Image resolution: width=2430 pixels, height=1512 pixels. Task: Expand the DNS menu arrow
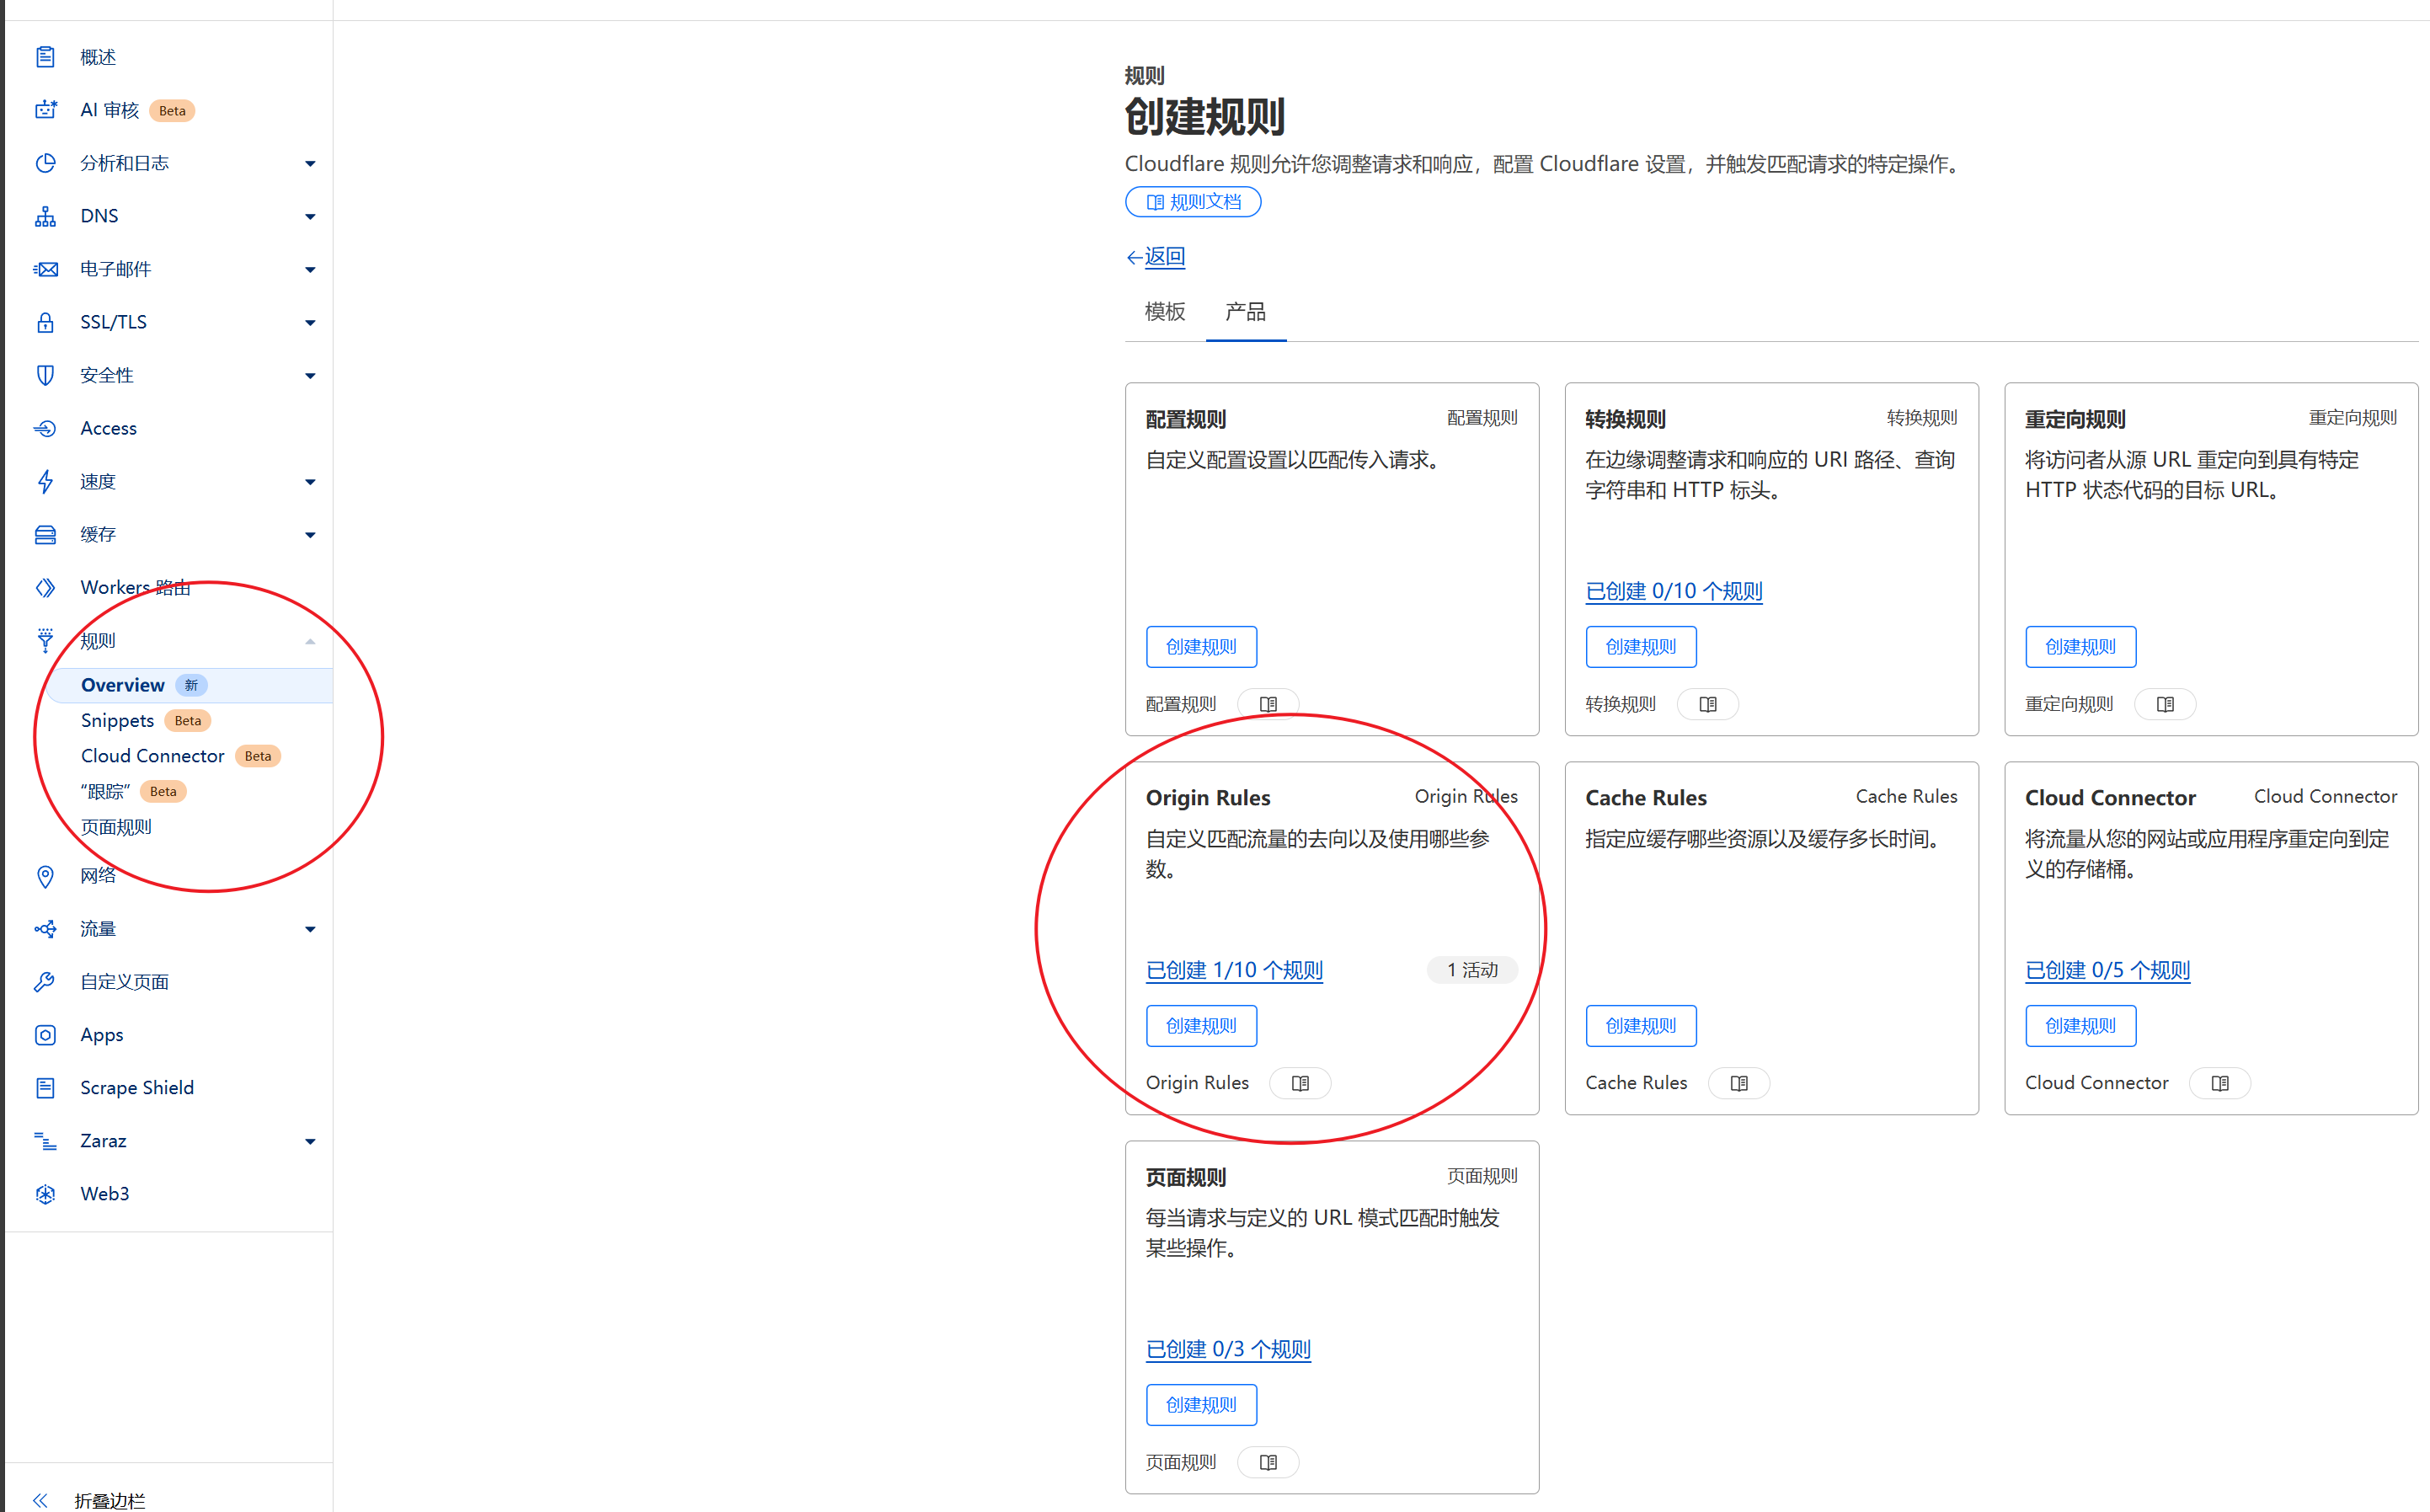[x=310, y=217]
